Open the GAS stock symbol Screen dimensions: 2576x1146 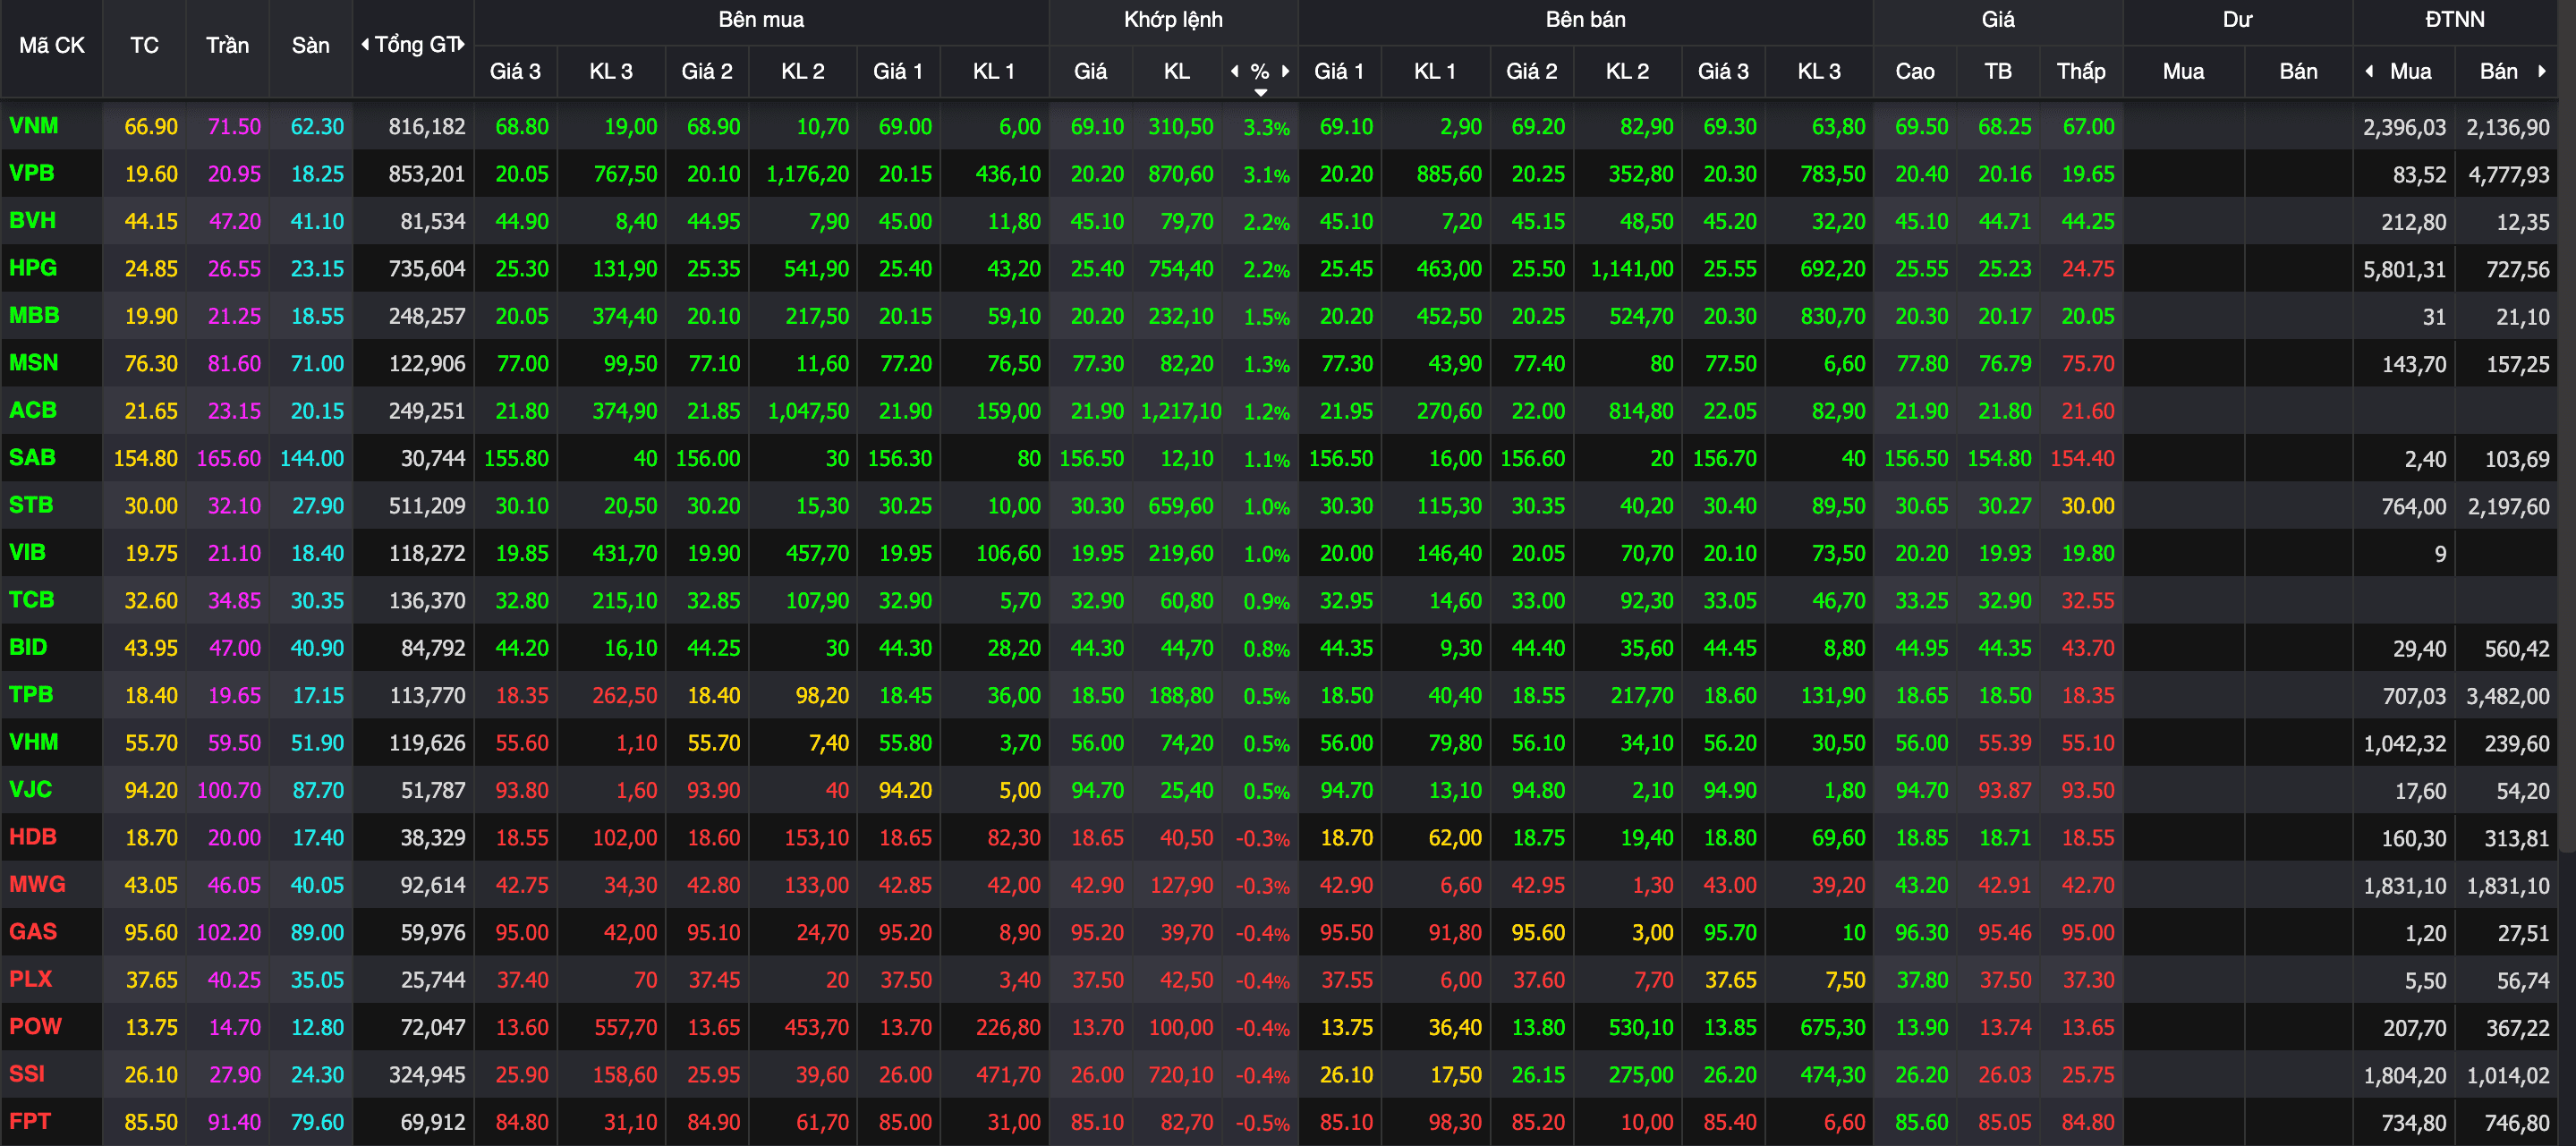coord(33,932)
